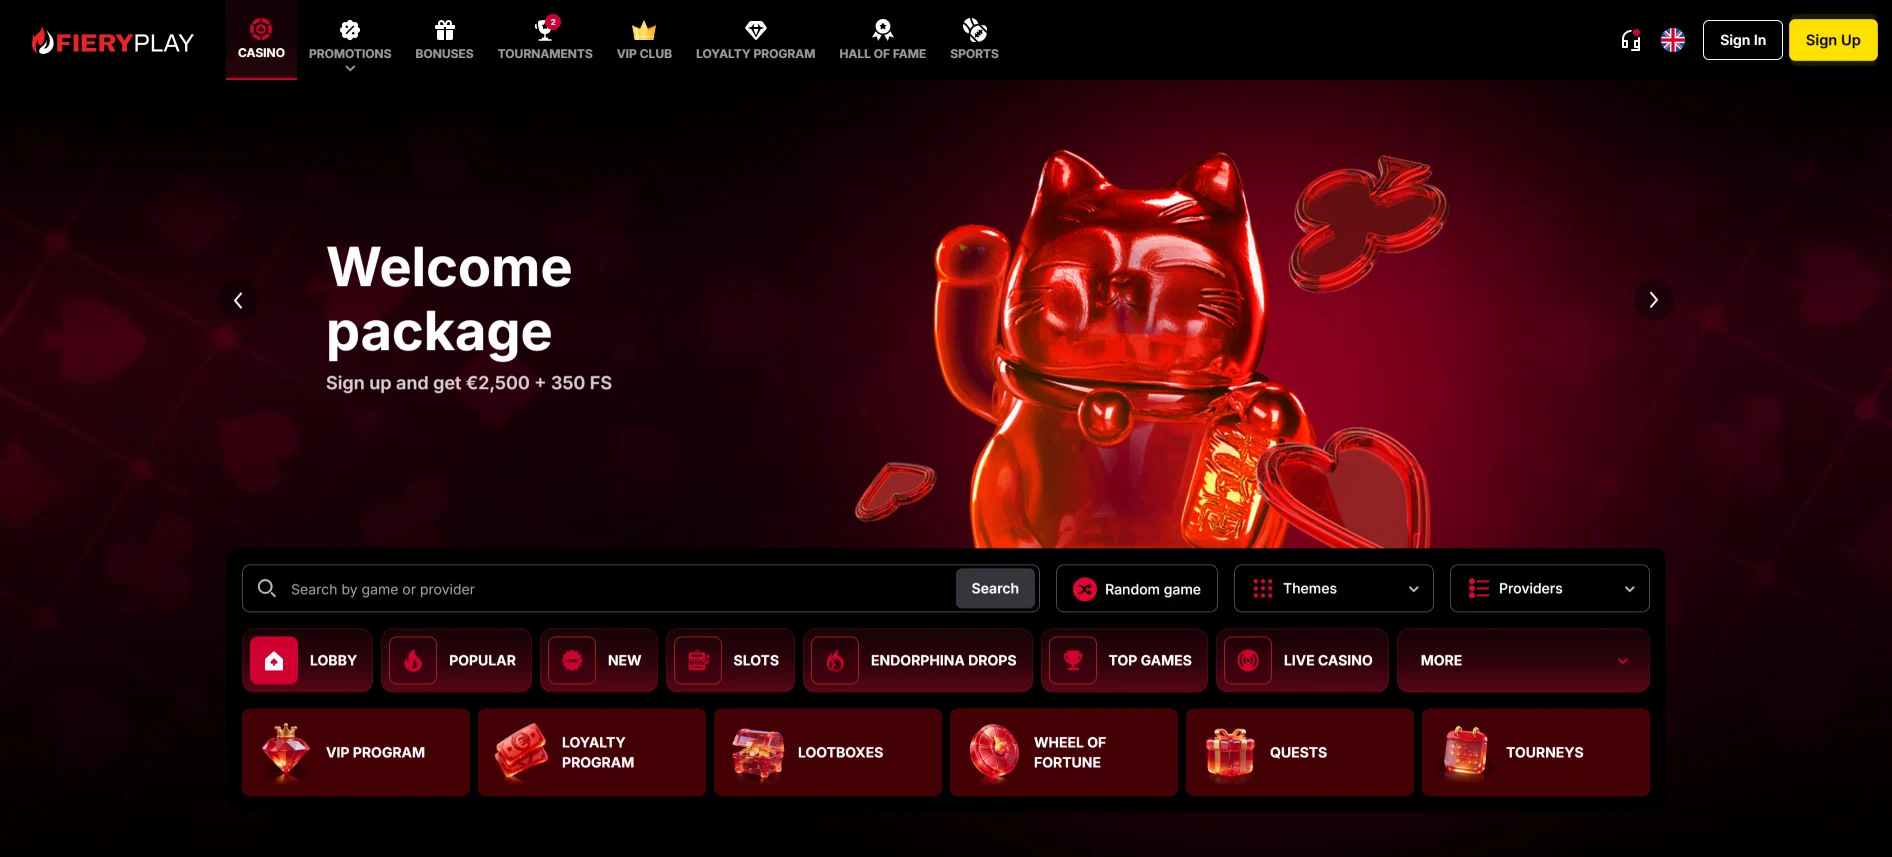Select the Popular category
The image size is (1892, 857).
(x=456, y=660)
